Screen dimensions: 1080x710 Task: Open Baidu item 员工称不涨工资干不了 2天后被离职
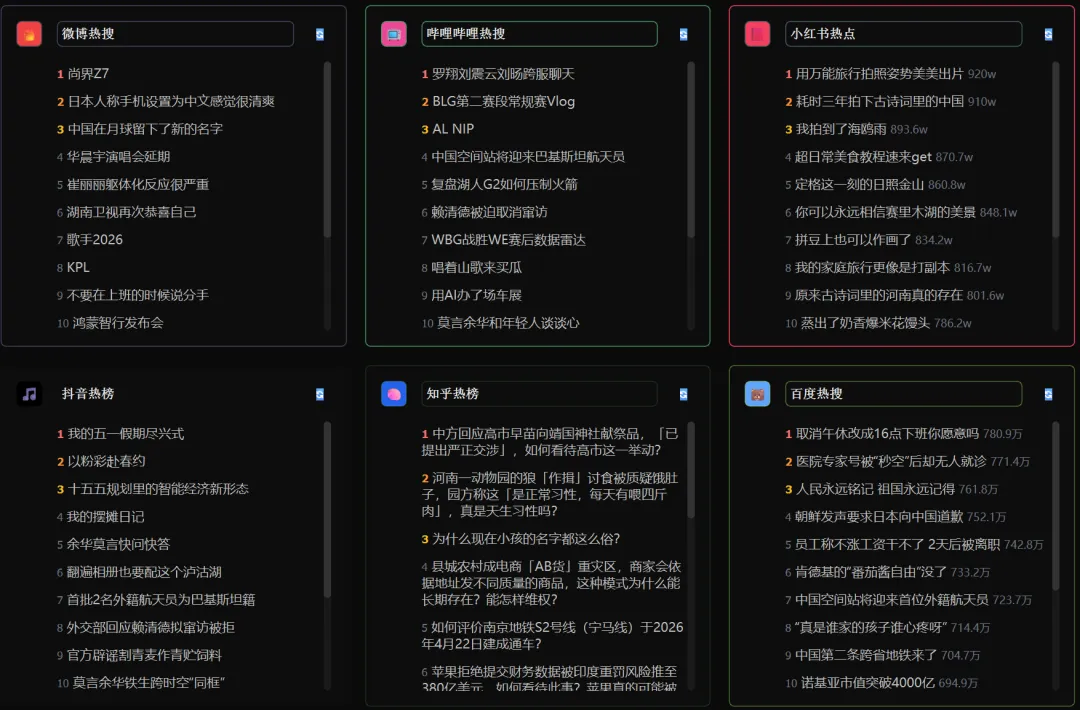pyautogui.click(x=897, y=544)
